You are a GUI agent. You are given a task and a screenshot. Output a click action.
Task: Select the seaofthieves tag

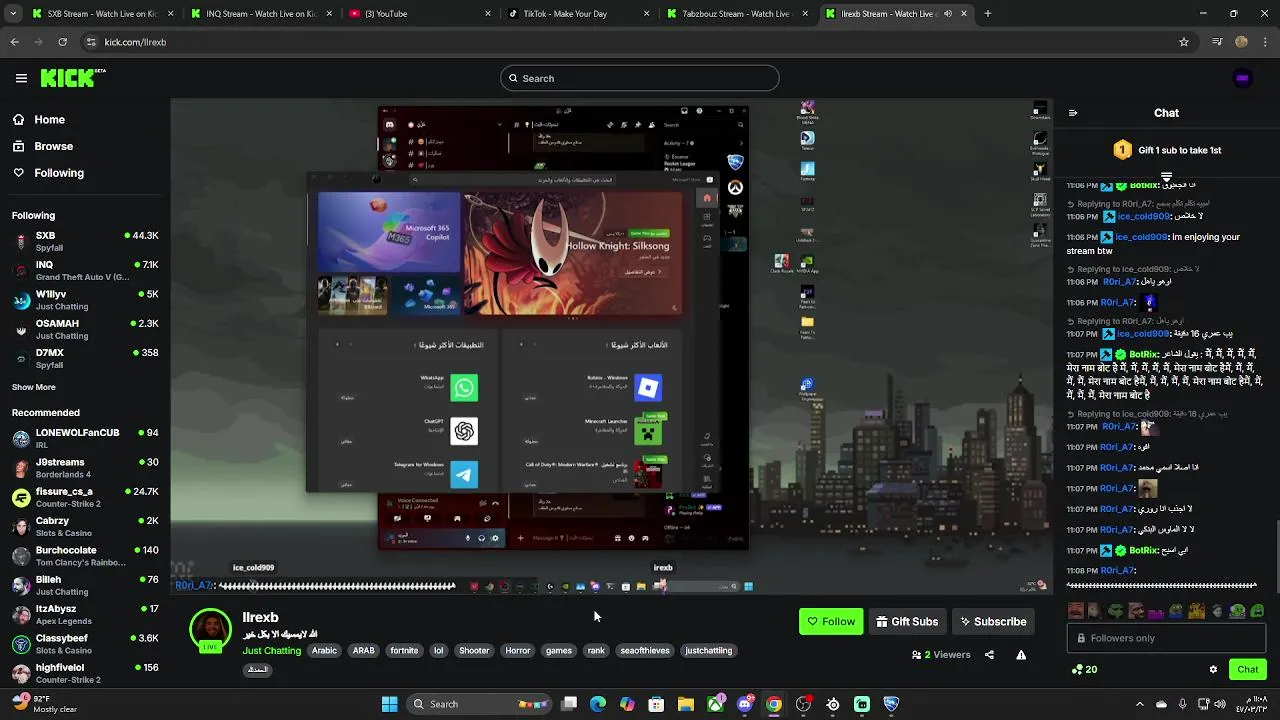[645, 651]
